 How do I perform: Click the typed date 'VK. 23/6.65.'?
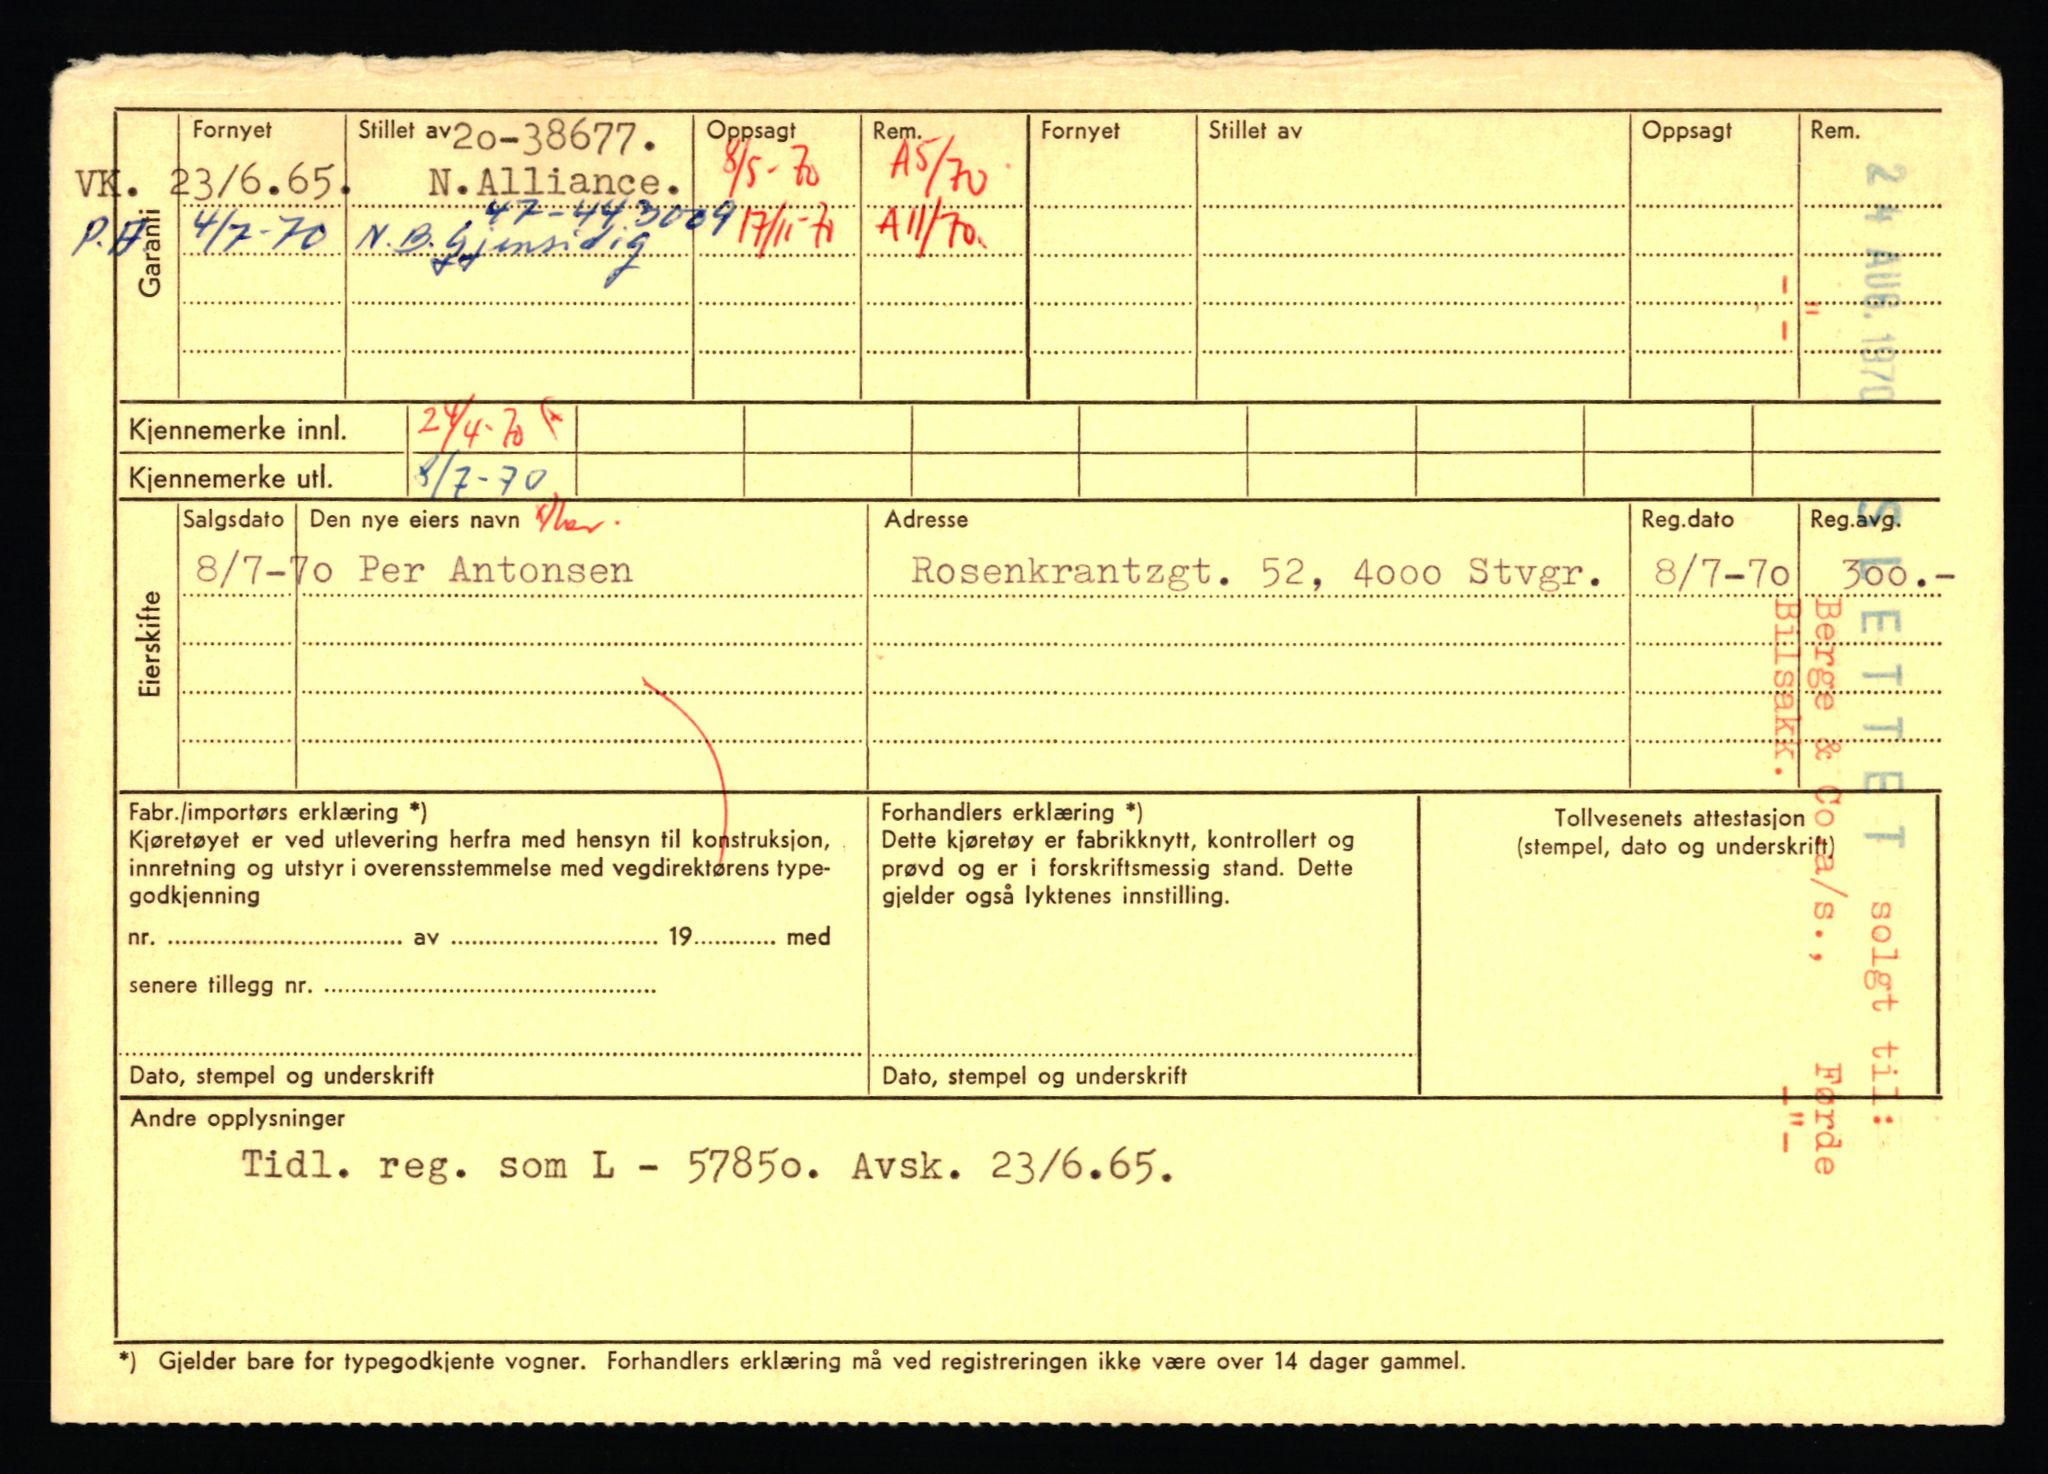214,182
